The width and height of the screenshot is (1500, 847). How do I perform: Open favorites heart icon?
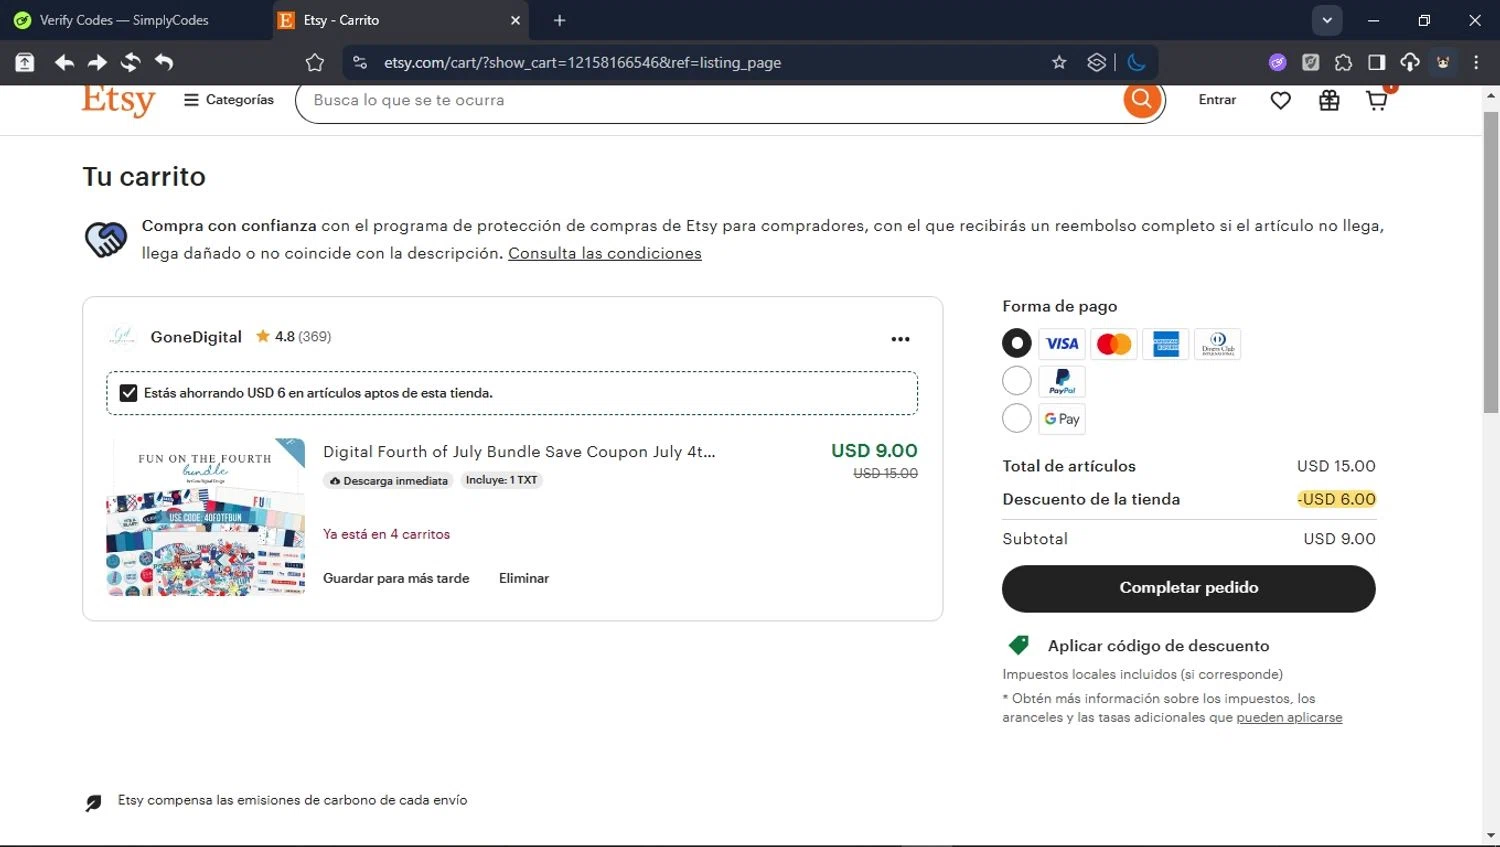coord(1280,100)
